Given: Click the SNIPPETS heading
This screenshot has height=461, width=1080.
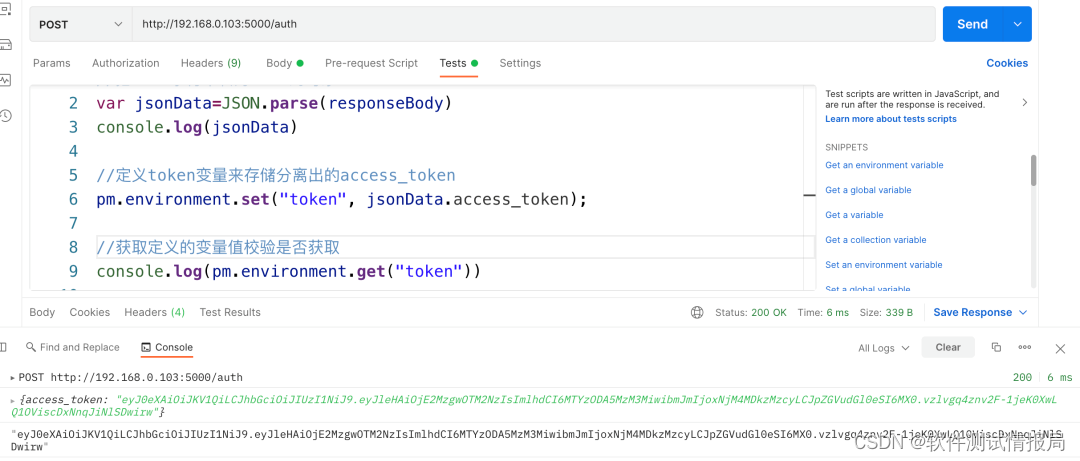Looking at the screenshot, I should (x=847, y=147).
